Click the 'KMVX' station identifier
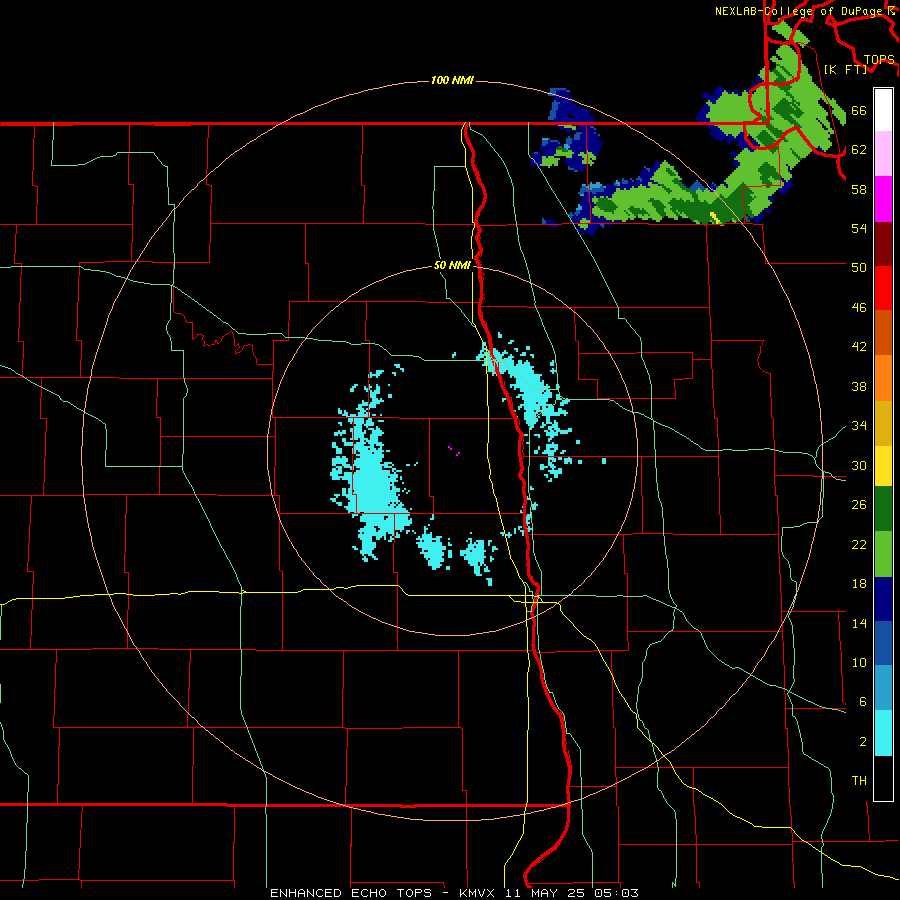 pyautogui.click(x=479, y=893)
